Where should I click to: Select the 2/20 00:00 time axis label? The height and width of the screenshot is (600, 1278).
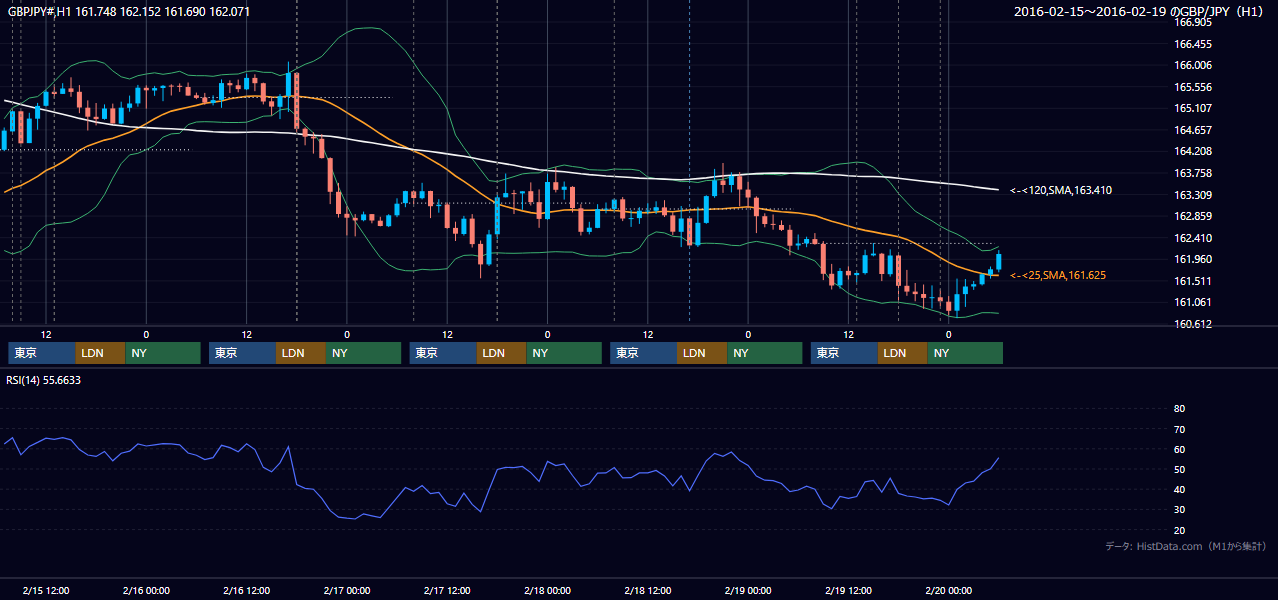(x=948, y=590)
